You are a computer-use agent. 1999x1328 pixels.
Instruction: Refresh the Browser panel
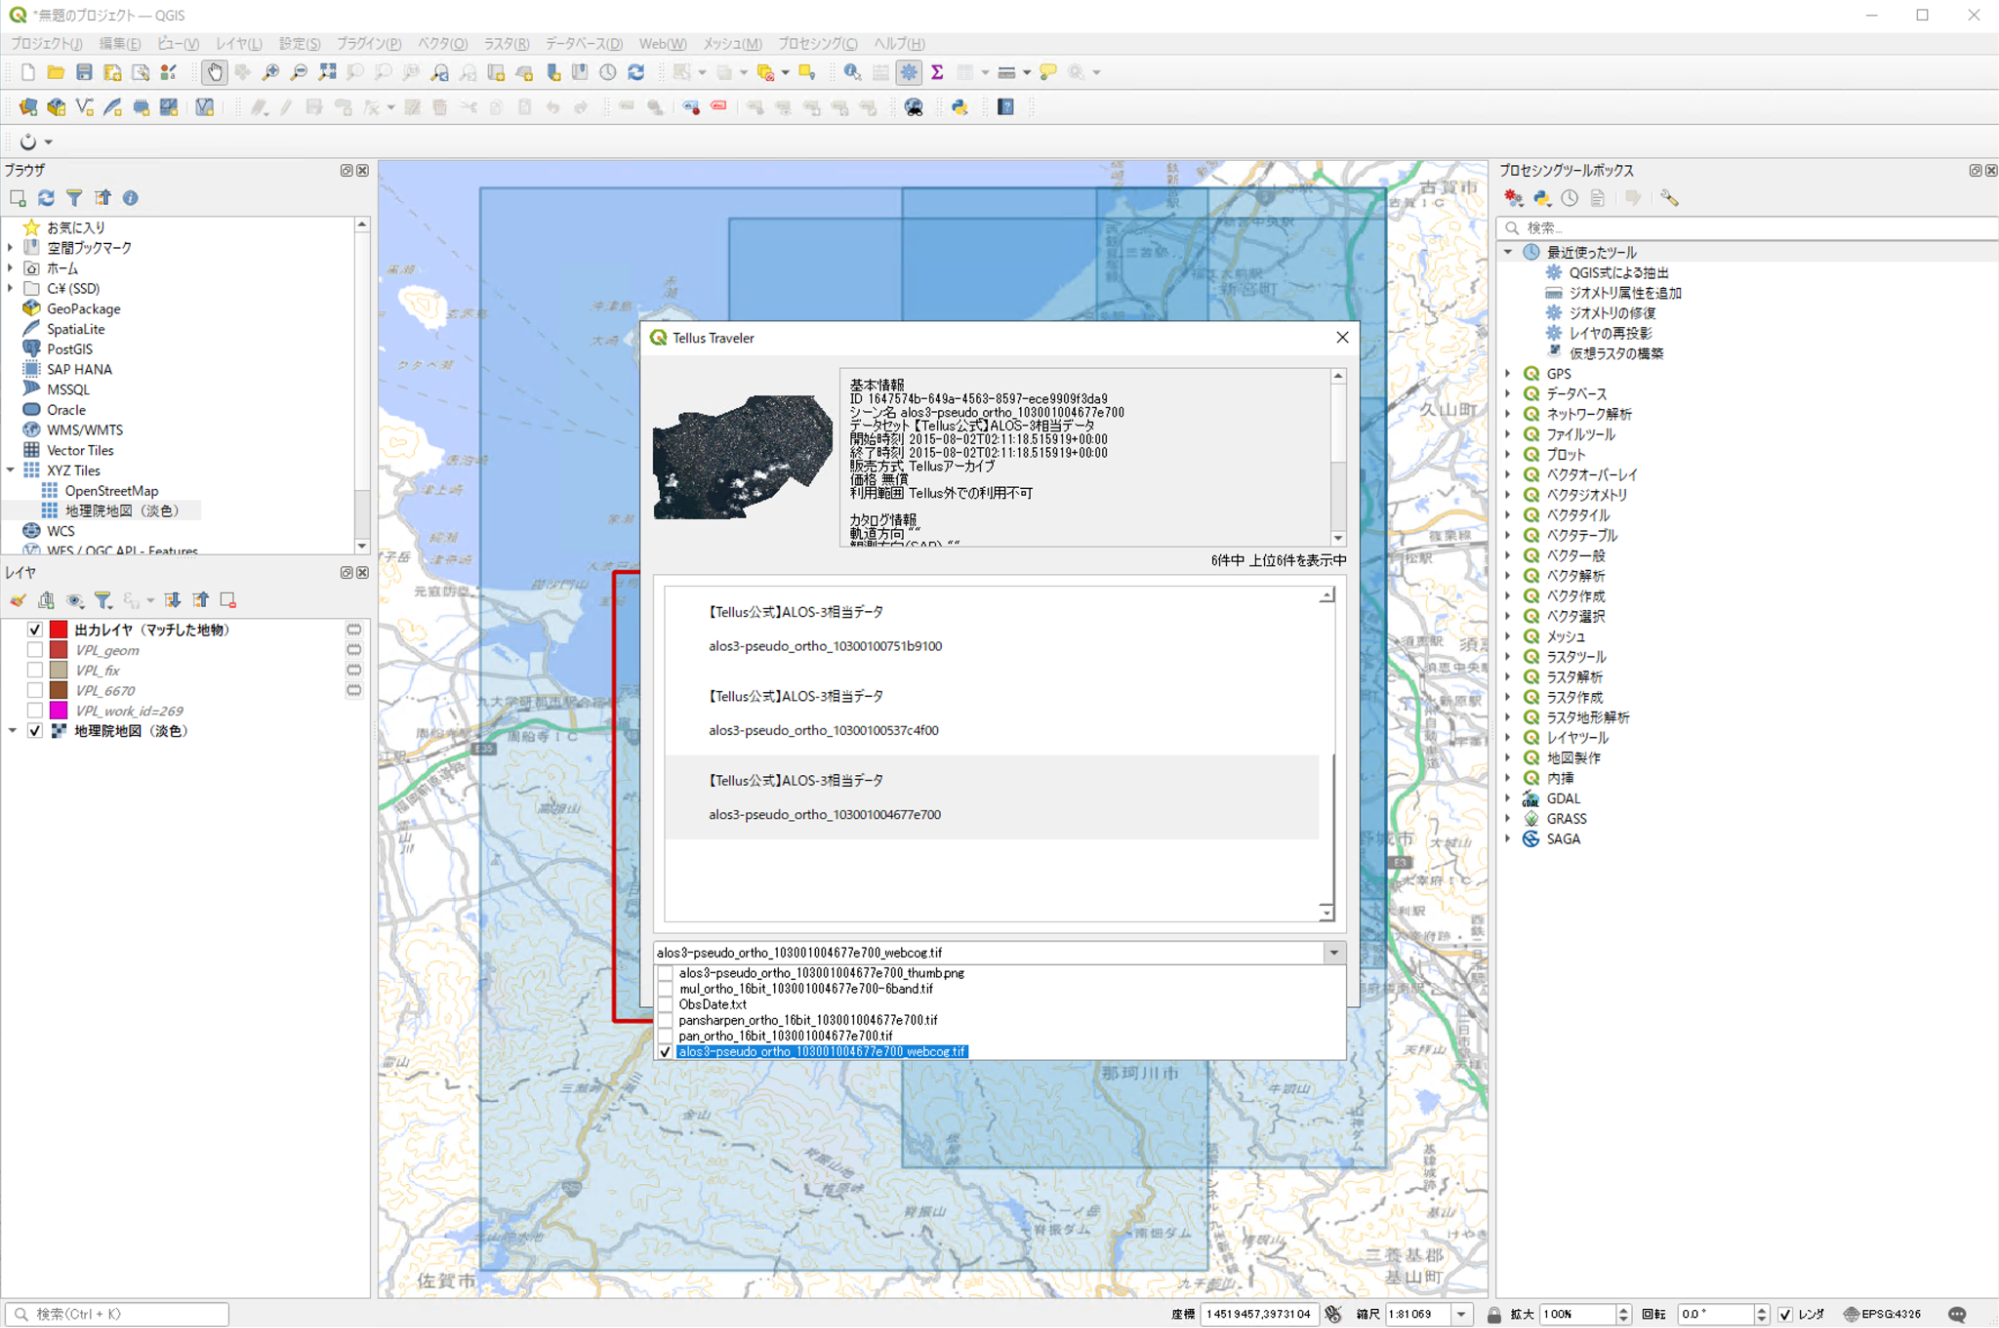pos(46,198)
